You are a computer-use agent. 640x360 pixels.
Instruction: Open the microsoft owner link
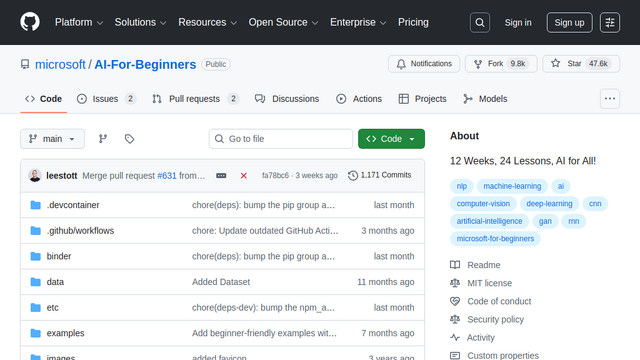pyautogui.click(x=60, y=64)
